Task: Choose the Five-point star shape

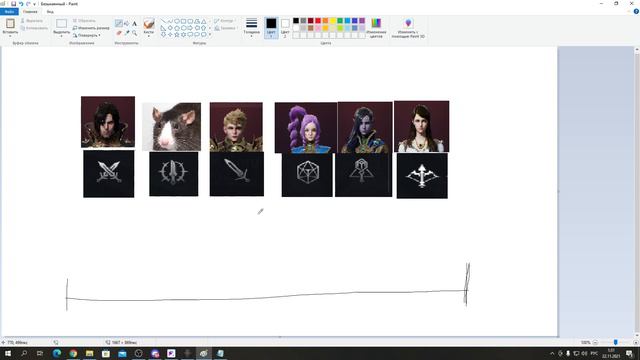Action: pos(177,35)
